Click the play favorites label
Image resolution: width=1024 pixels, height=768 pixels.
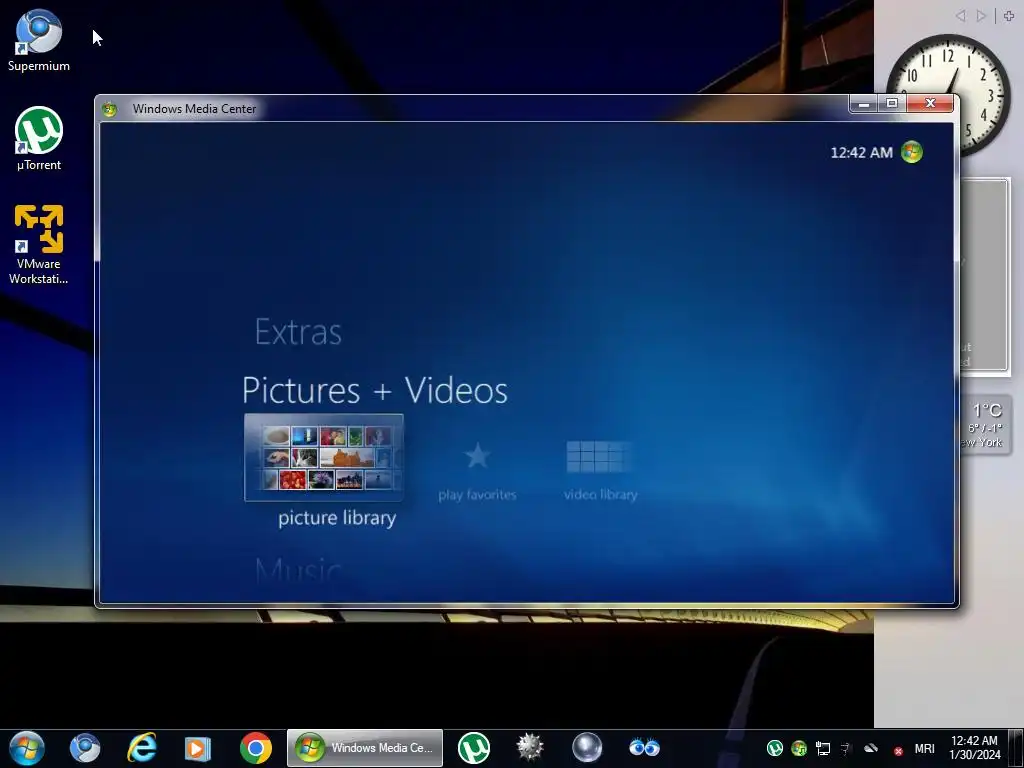(477, 494)
